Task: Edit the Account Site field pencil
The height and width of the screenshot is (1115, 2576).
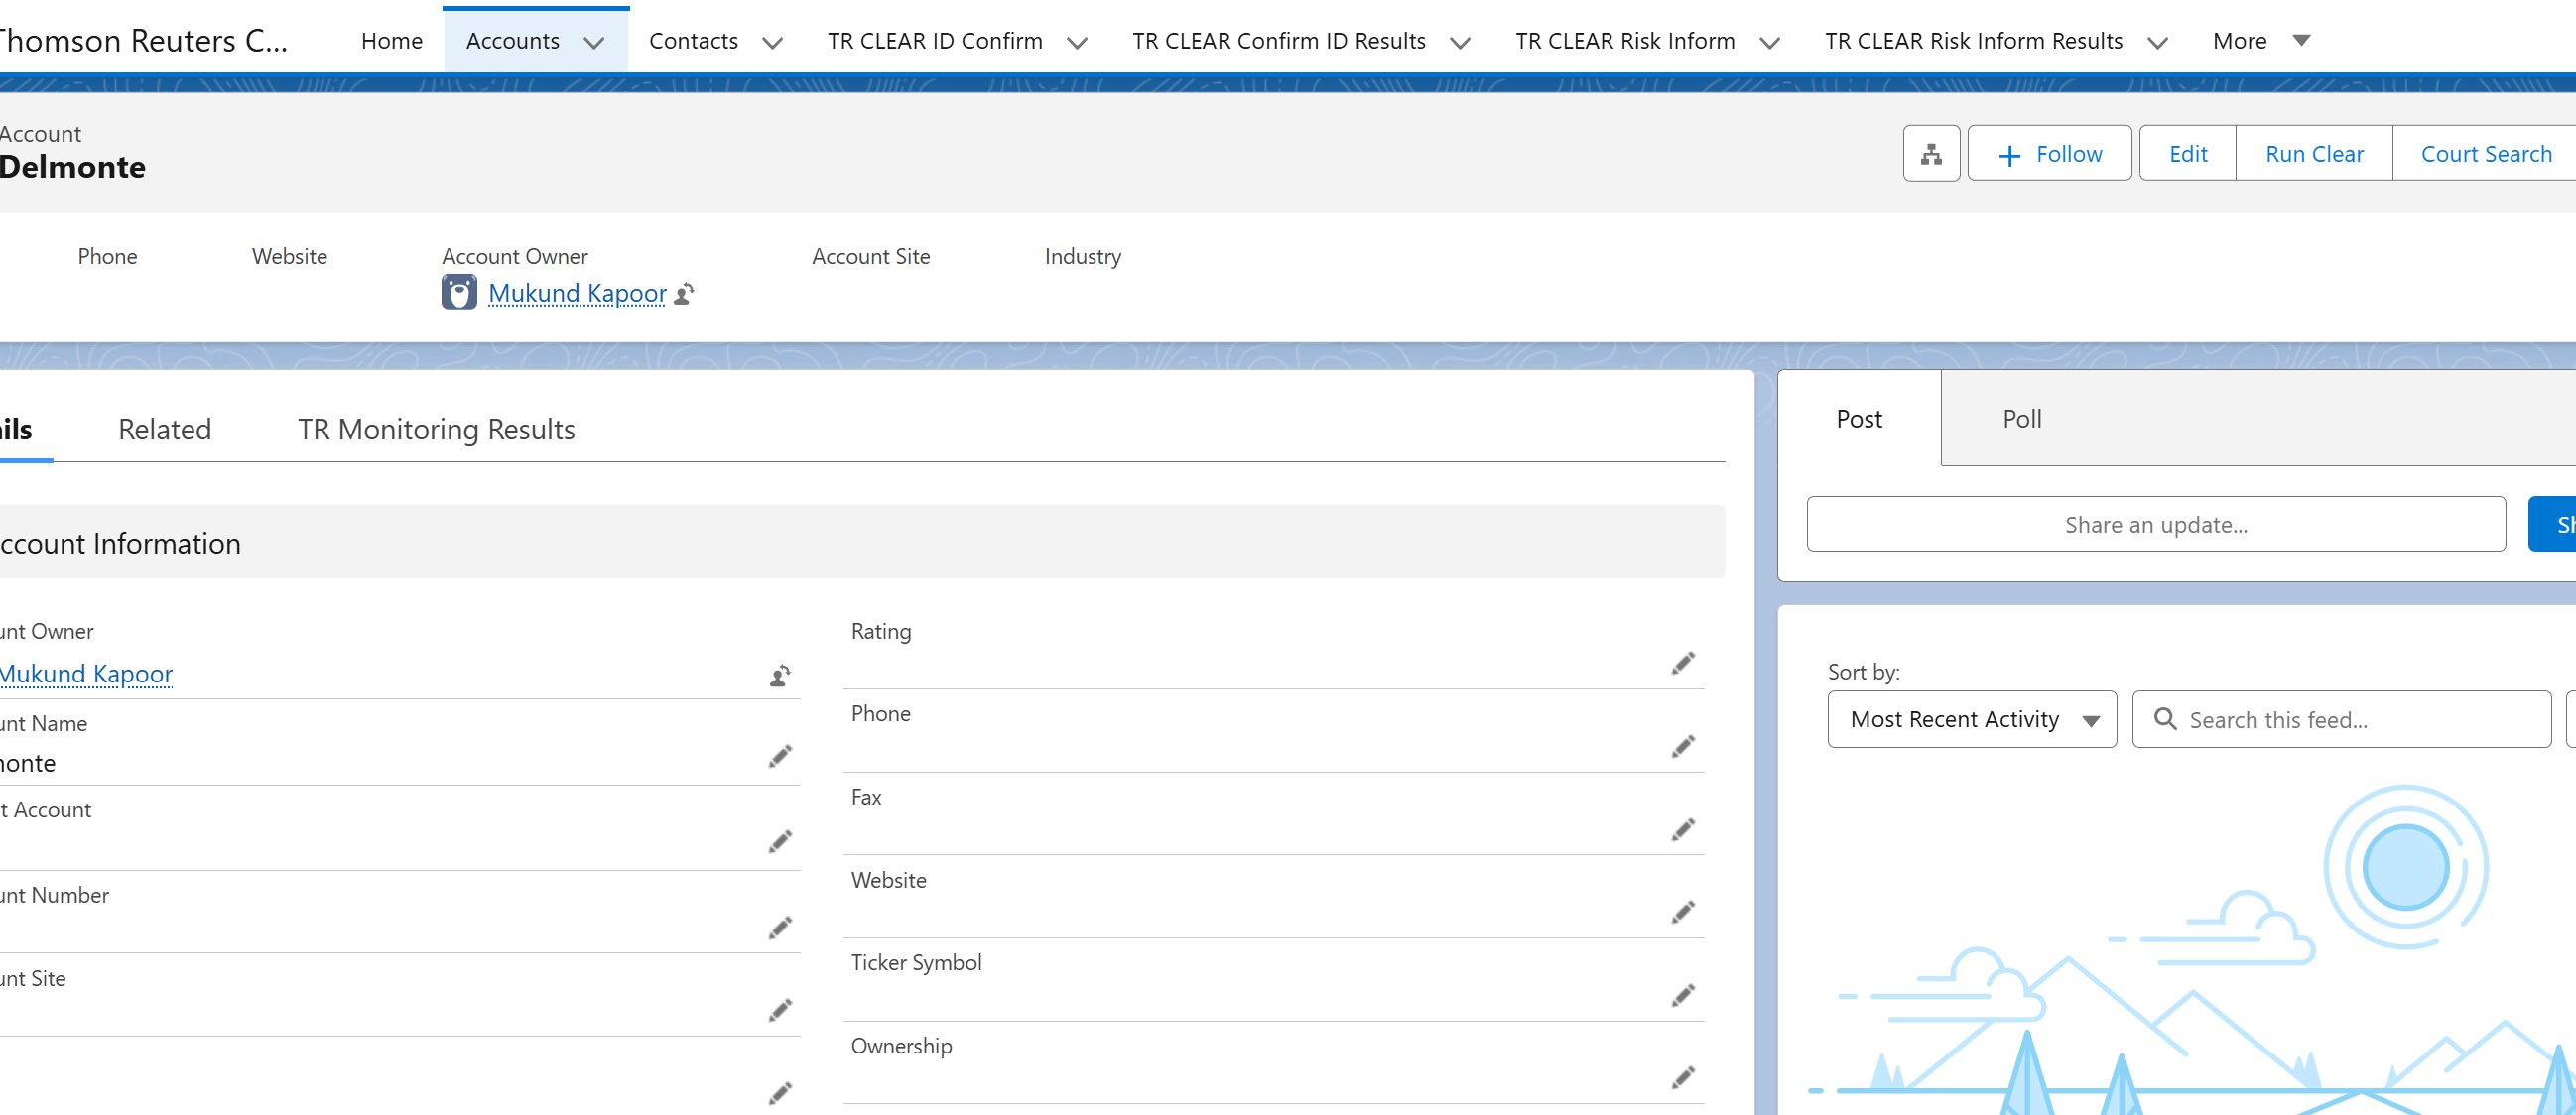Action: [780, 1010]
